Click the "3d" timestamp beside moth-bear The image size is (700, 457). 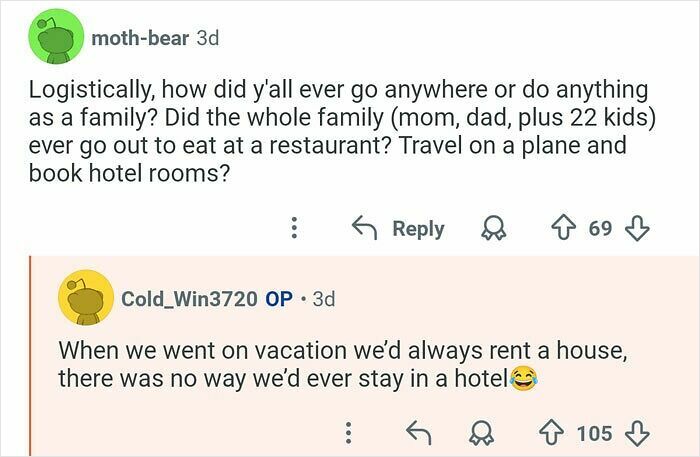pyautogui.click(x=207, y=38)
